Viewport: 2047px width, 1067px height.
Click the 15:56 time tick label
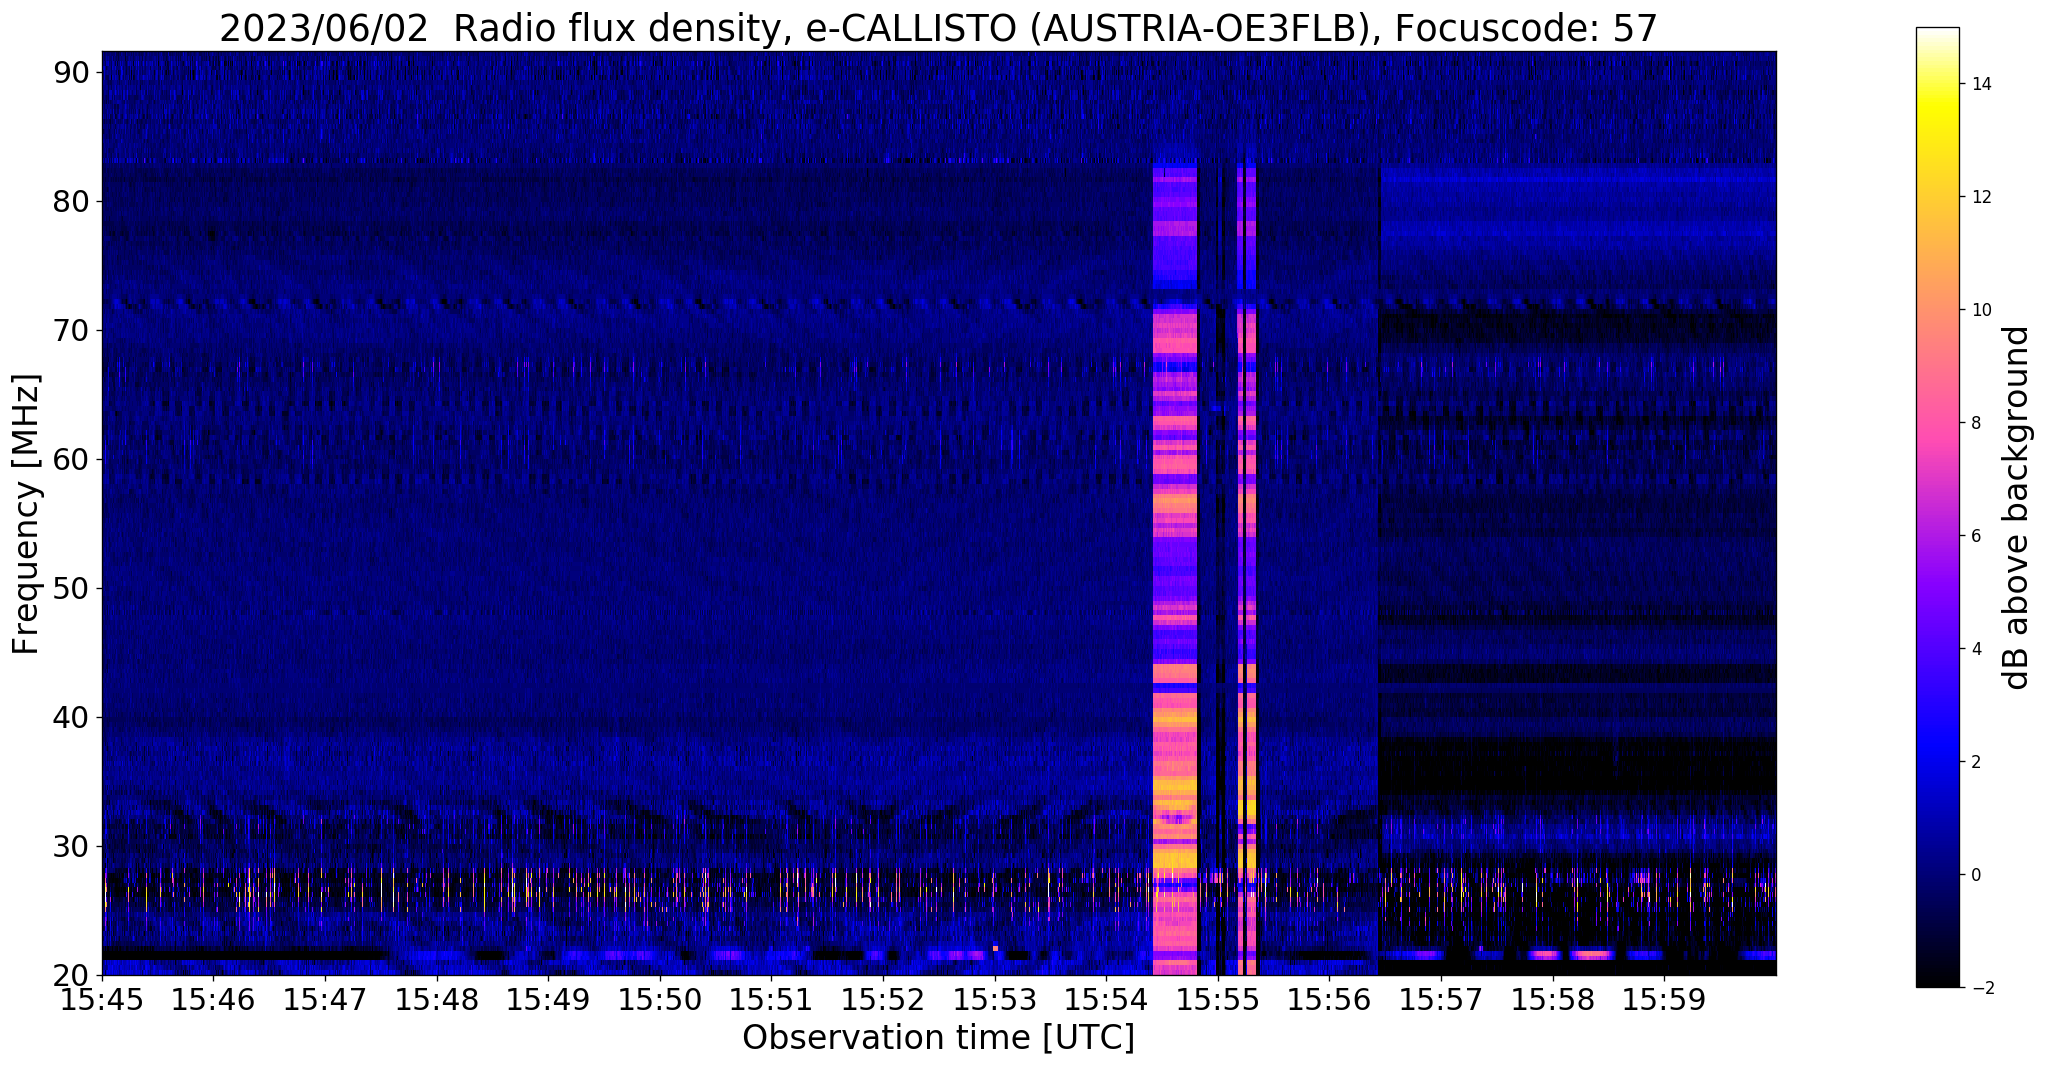click(1330, 998)
